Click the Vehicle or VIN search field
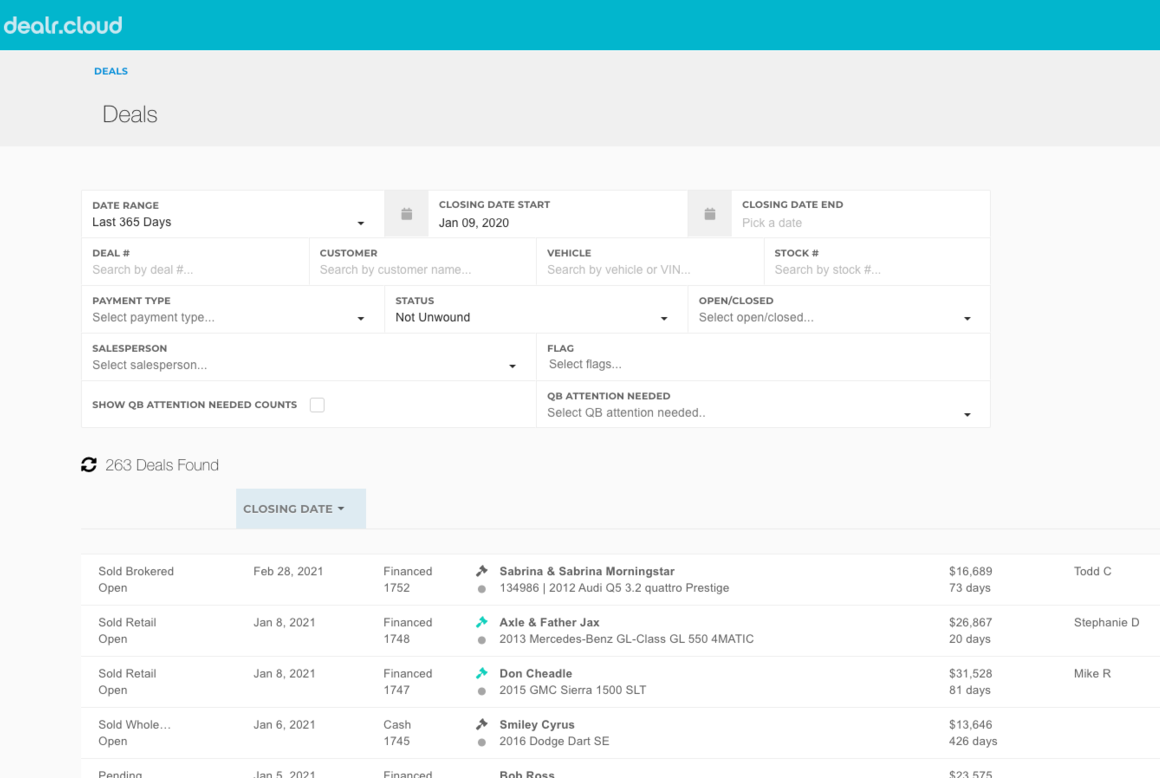1160x778 pixels. click(650, 262)
